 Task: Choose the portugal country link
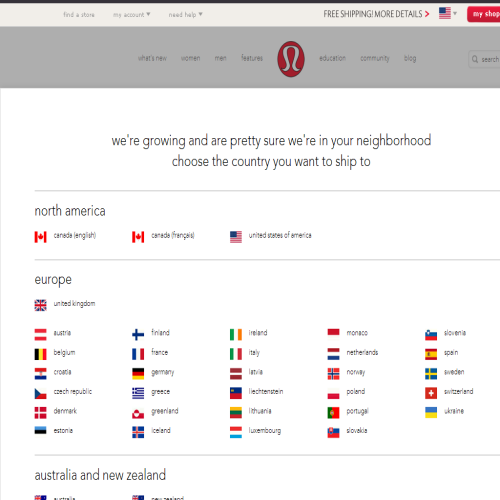coord(357,411)
